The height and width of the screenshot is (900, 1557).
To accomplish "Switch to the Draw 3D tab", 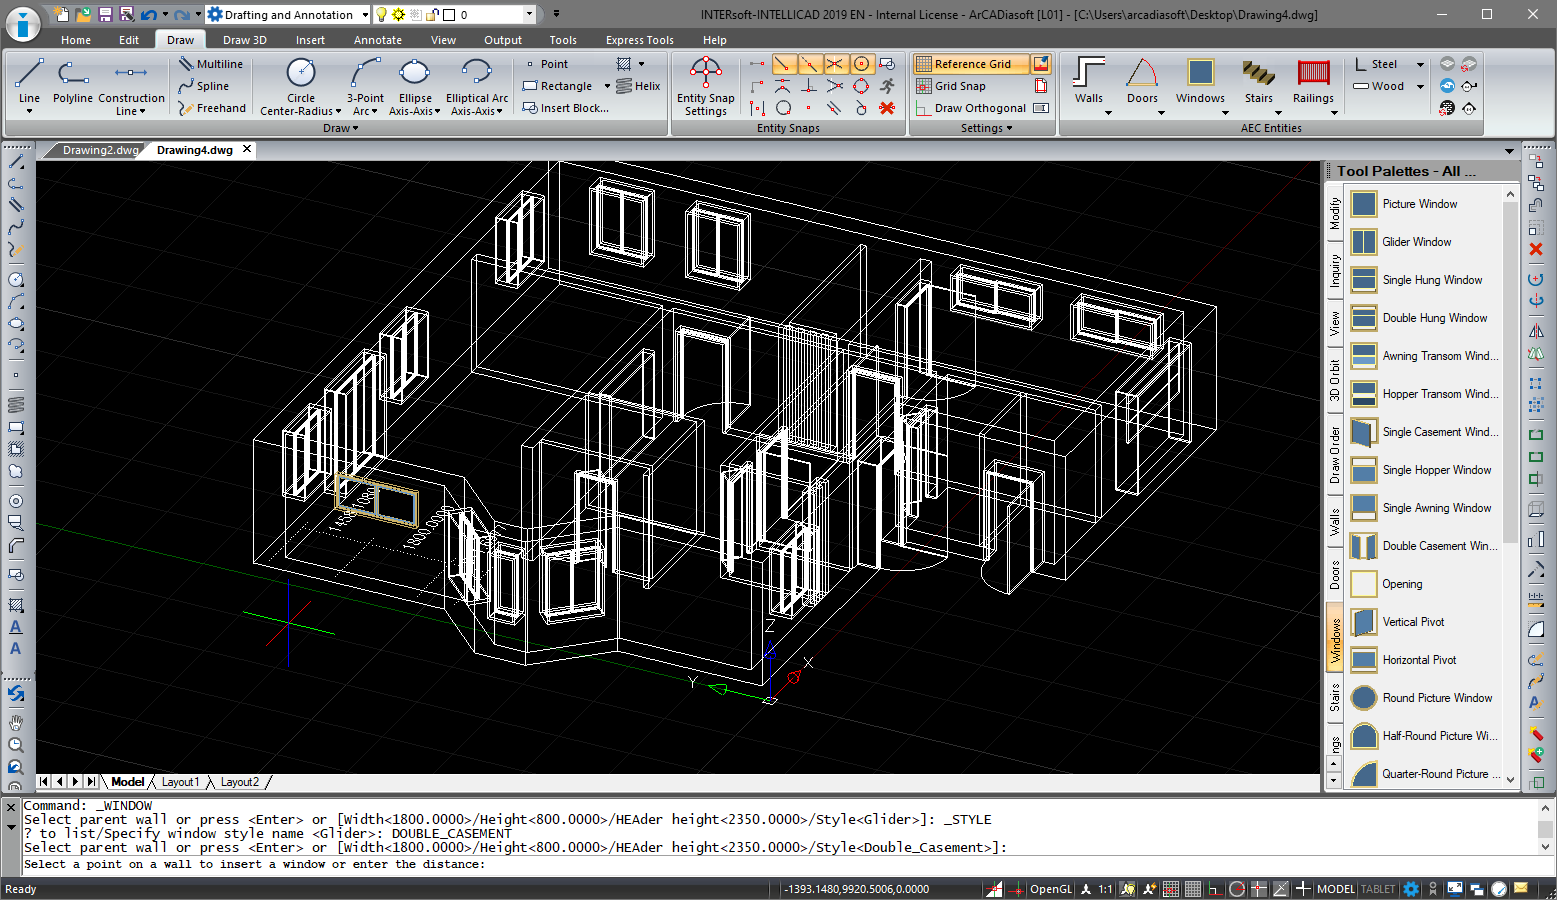I will tap(245, 40).
